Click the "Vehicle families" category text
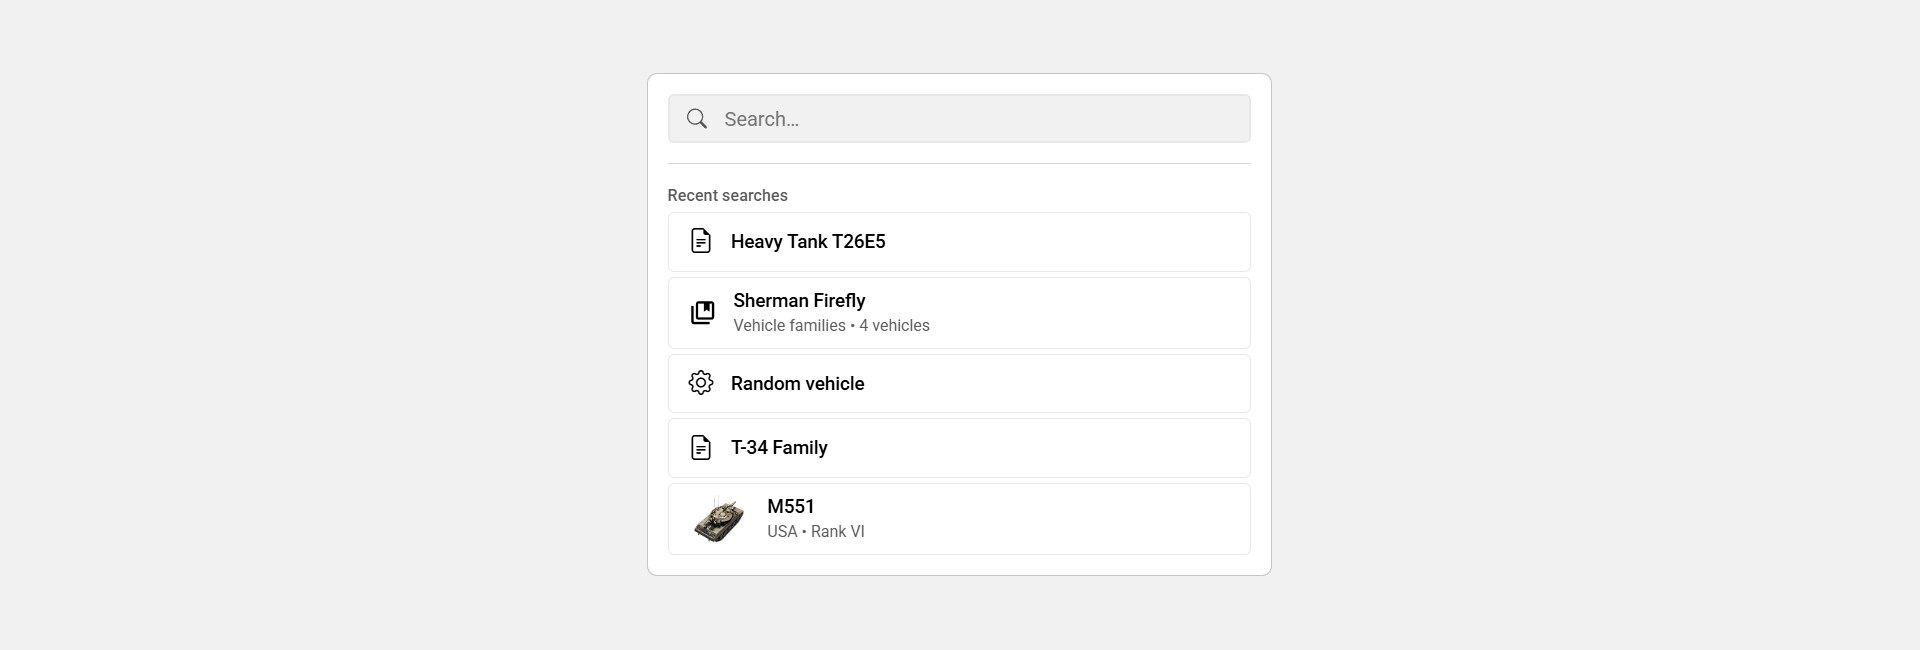 [789, 326]
